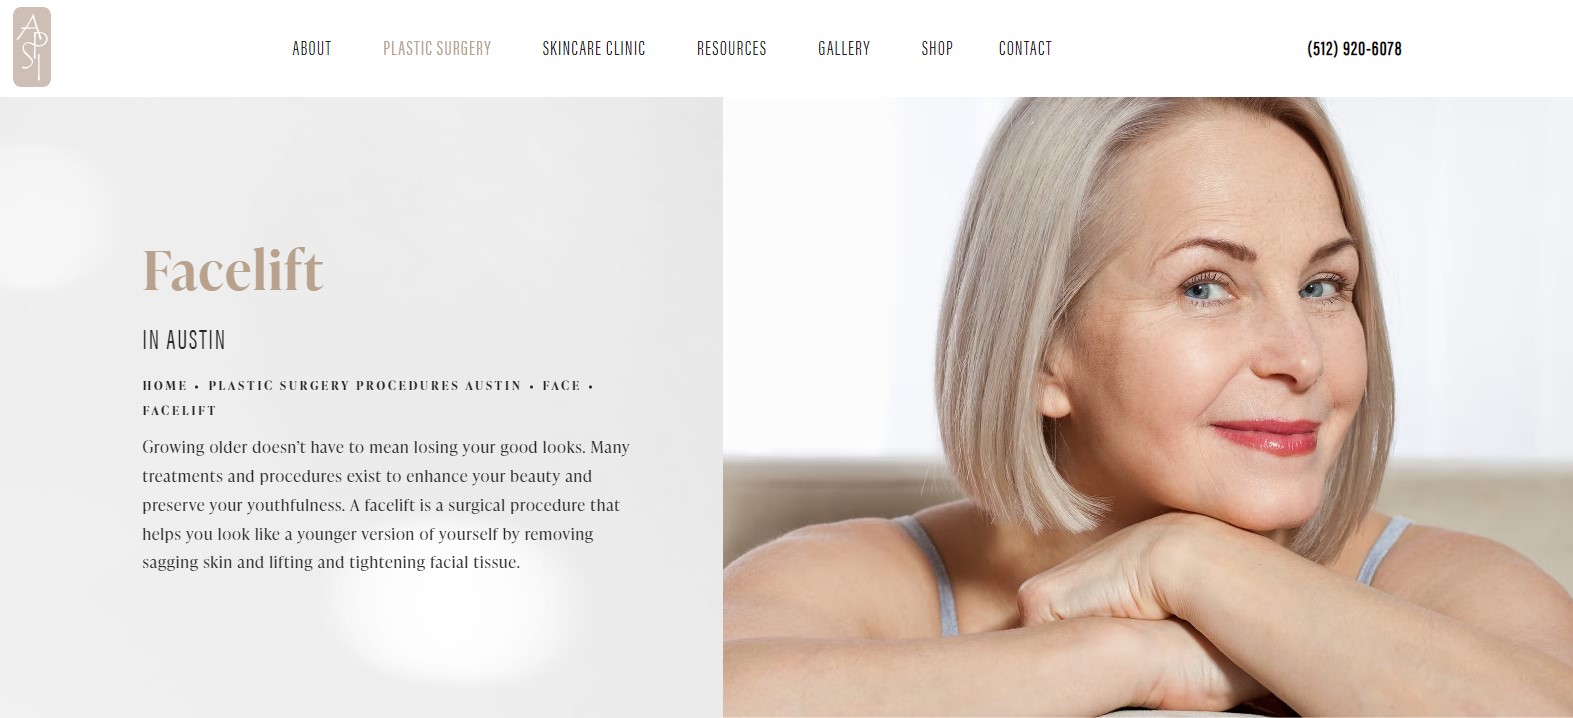
Task: Click the Growing older introductory paragraph
Action: (x=386, y=504)
